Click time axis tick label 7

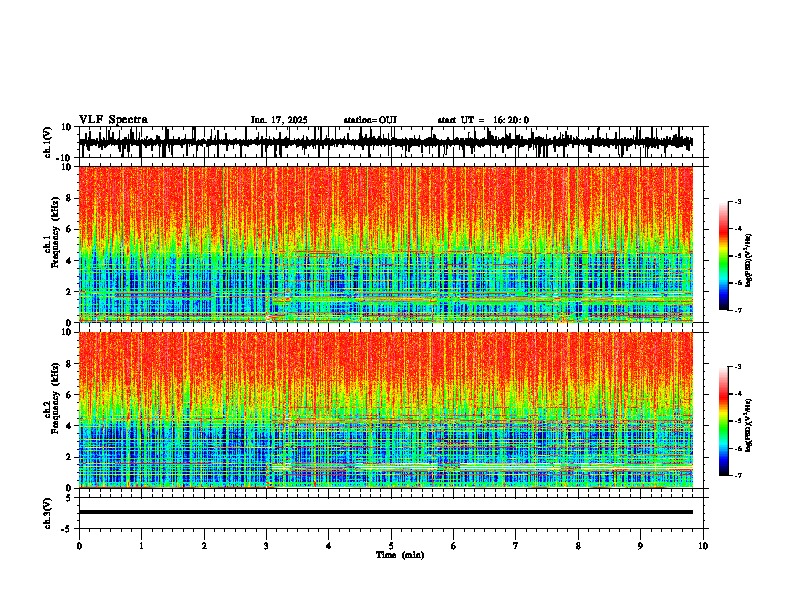516,546
